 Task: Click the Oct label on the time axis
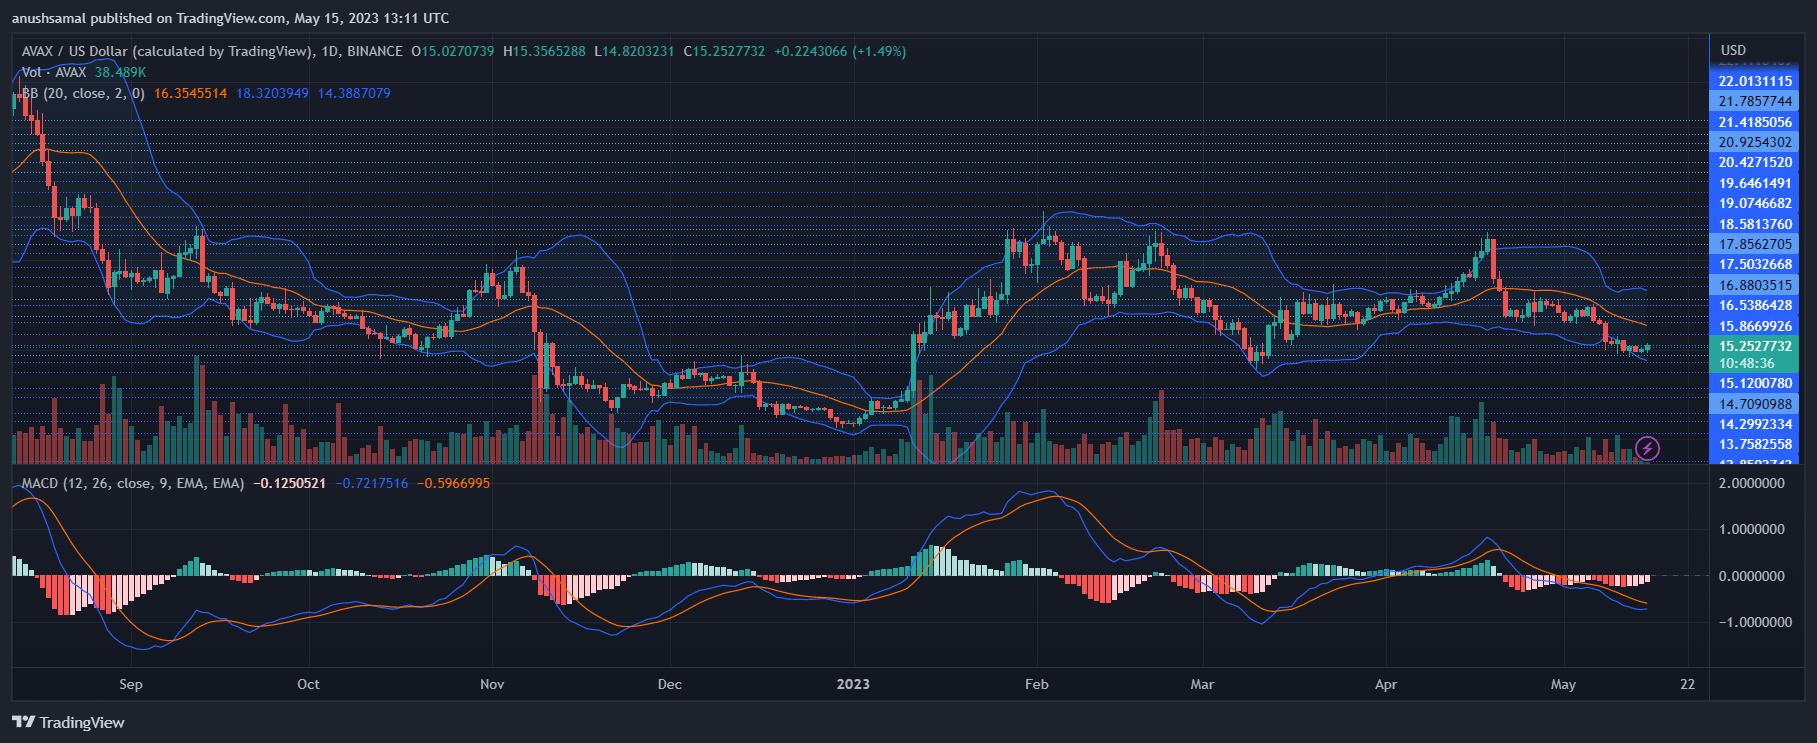(x=308, y=684)
